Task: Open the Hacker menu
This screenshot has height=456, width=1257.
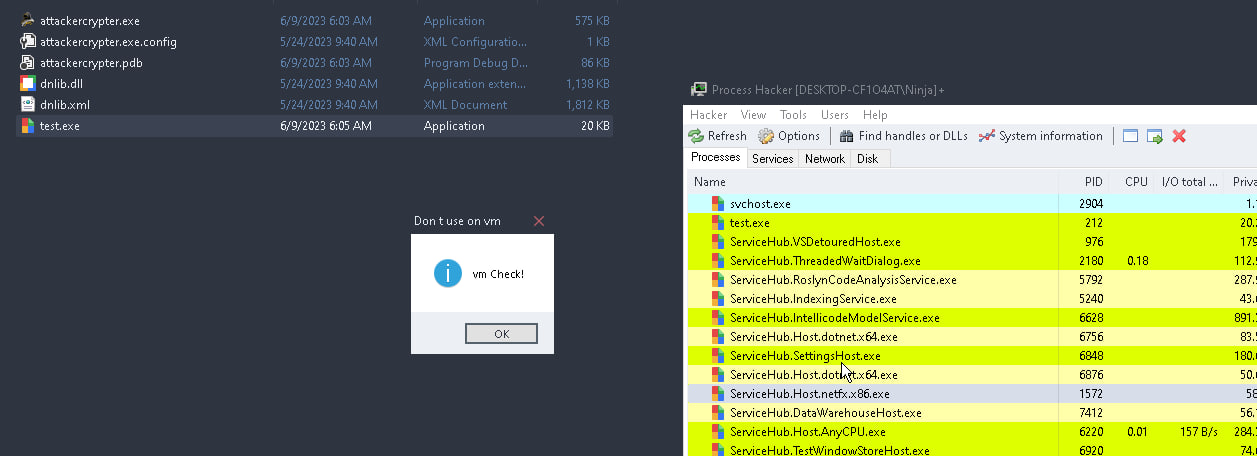Action: [709, 115]
